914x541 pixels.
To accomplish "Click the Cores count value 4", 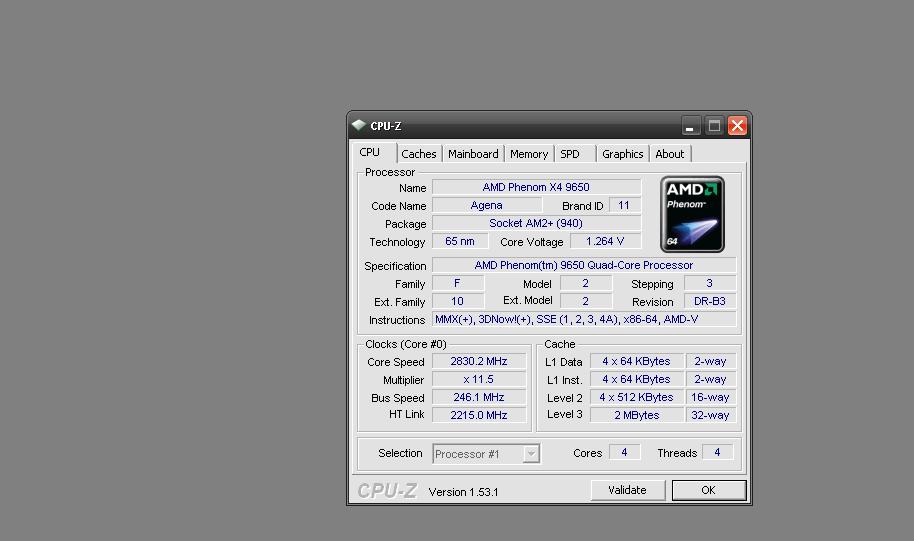I will pyautogui.click(x=624, y=452).
